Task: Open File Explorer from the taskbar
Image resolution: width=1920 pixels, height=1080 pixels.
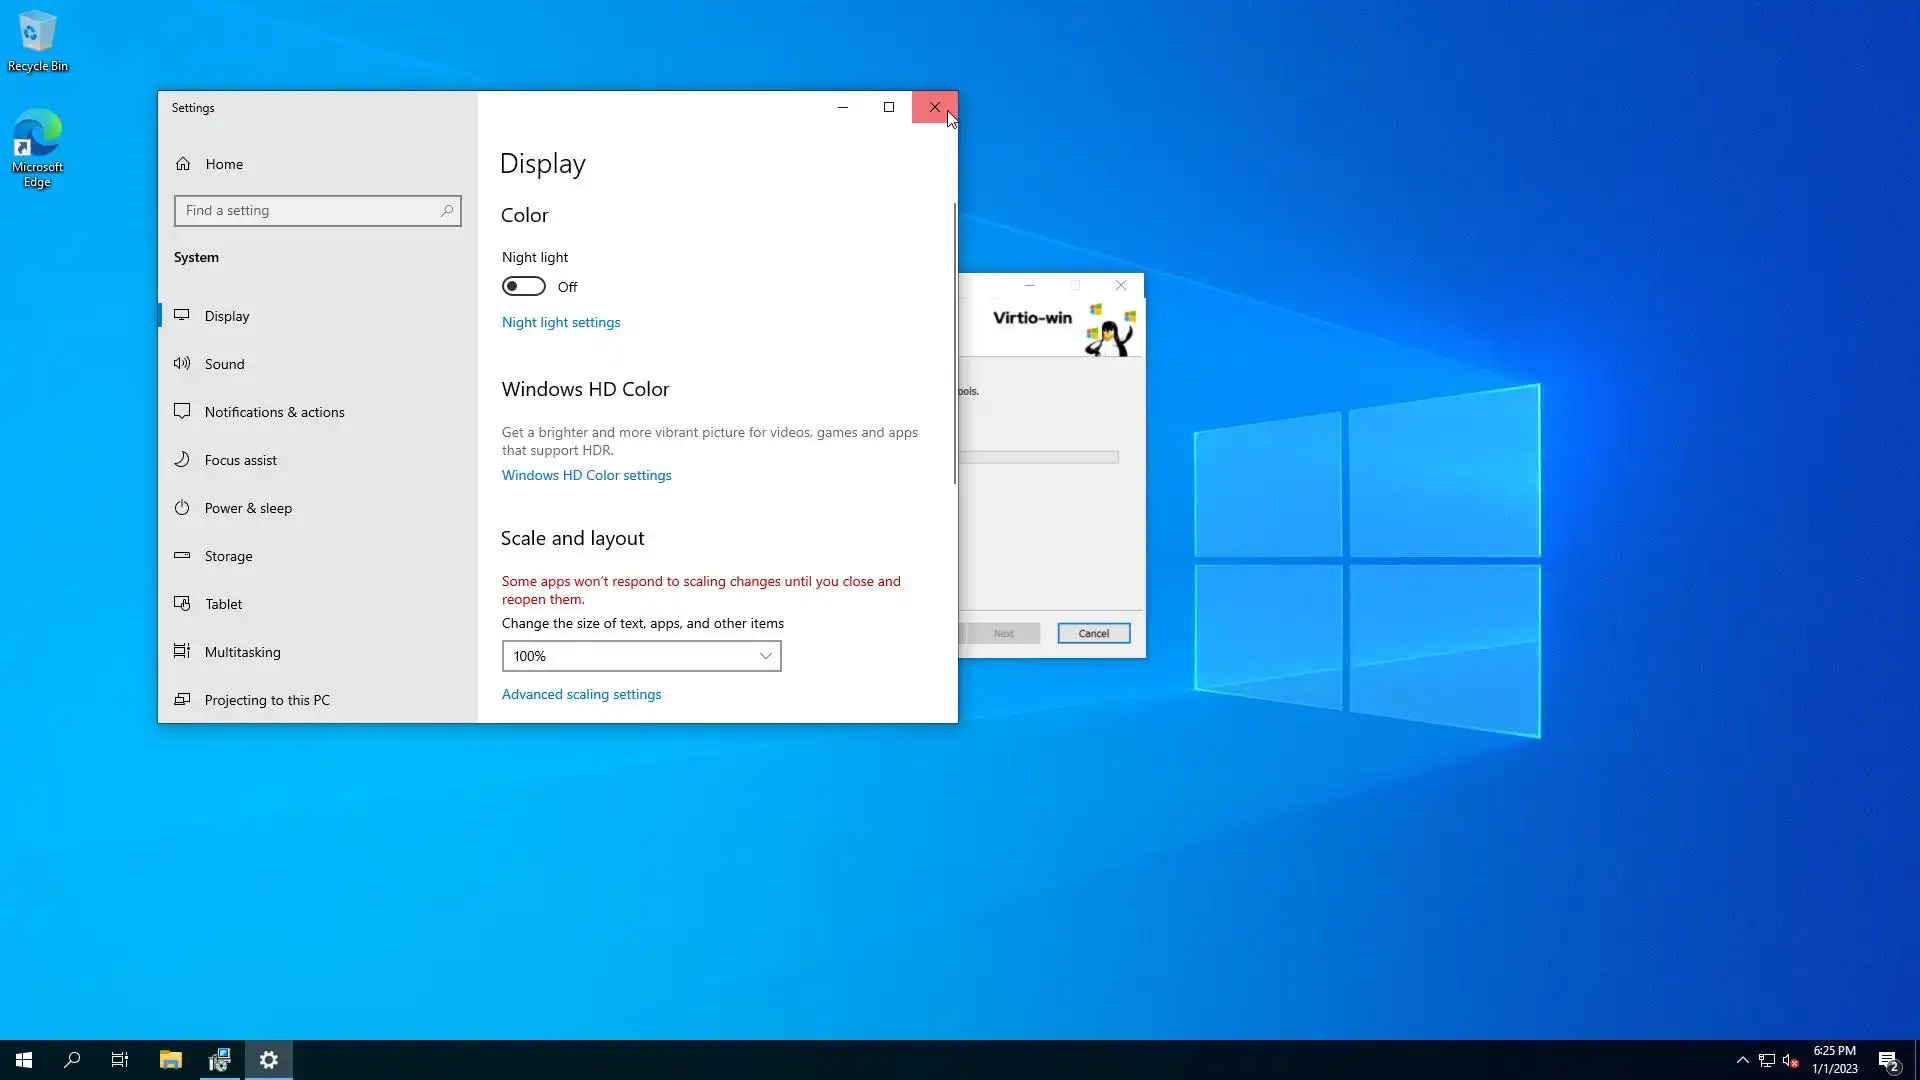Action: coord(170,1060)
